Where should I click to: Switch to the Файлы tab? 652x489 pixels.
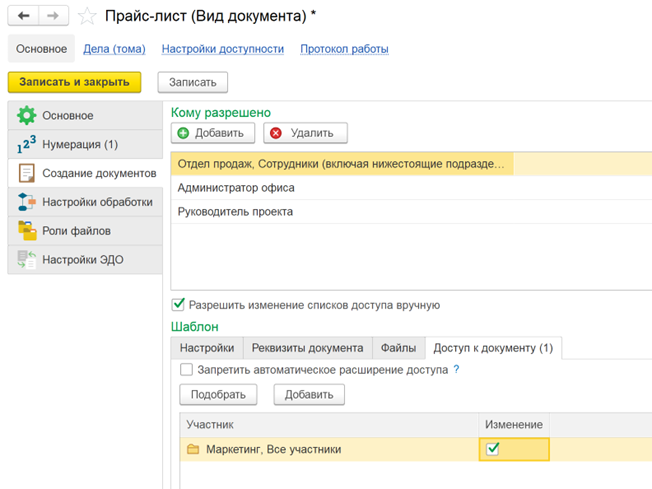pyautogui.click(x=398, y=348)
